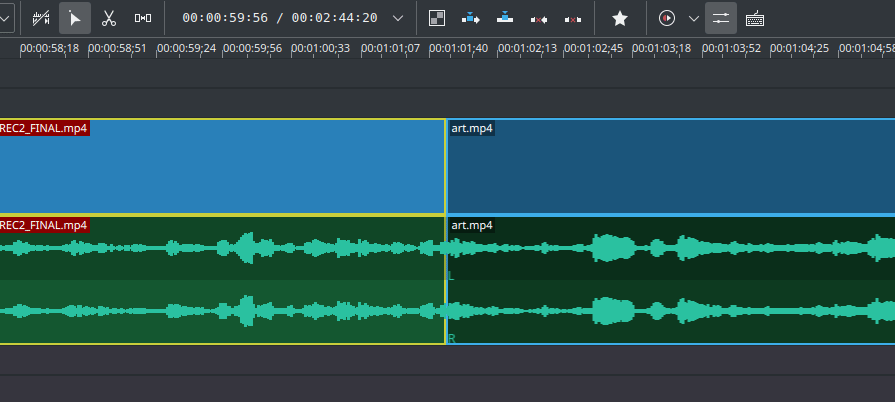Click the extract timeline zone icon
This screenshot has height=402, width=895.
[539, 18]
